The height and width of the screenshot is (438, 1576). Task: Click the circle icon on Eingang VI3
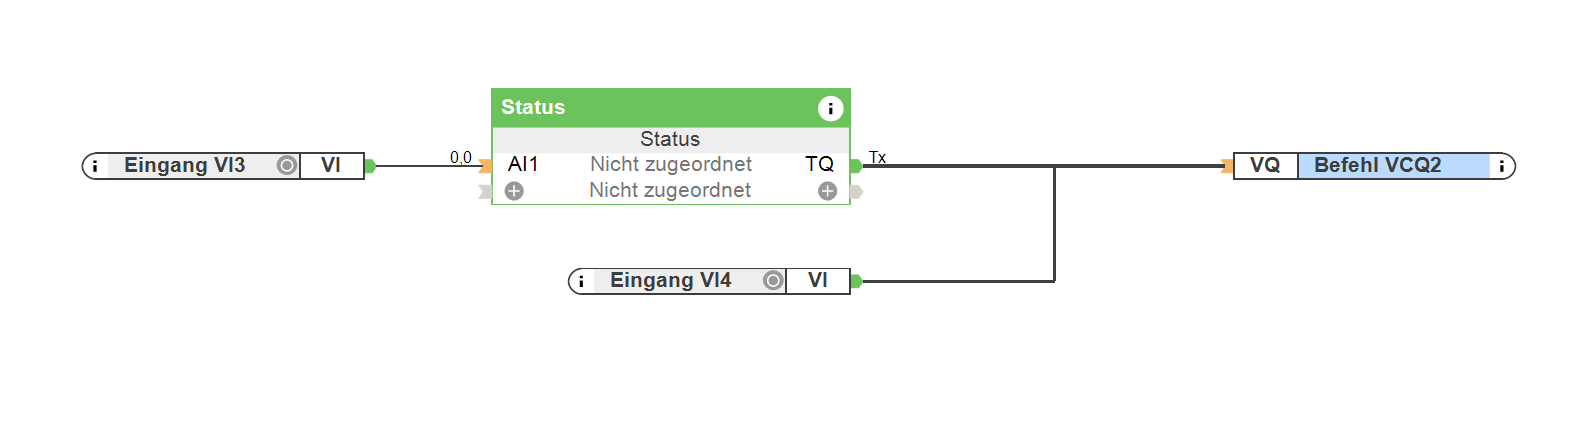click(287, 166)
